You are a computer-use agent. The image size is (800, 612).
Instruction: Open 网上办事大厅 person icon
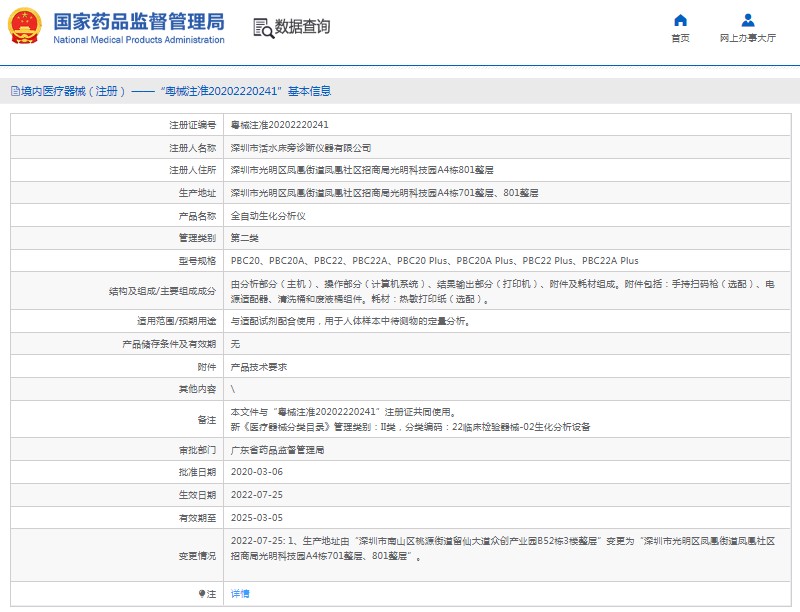point(748,20)
